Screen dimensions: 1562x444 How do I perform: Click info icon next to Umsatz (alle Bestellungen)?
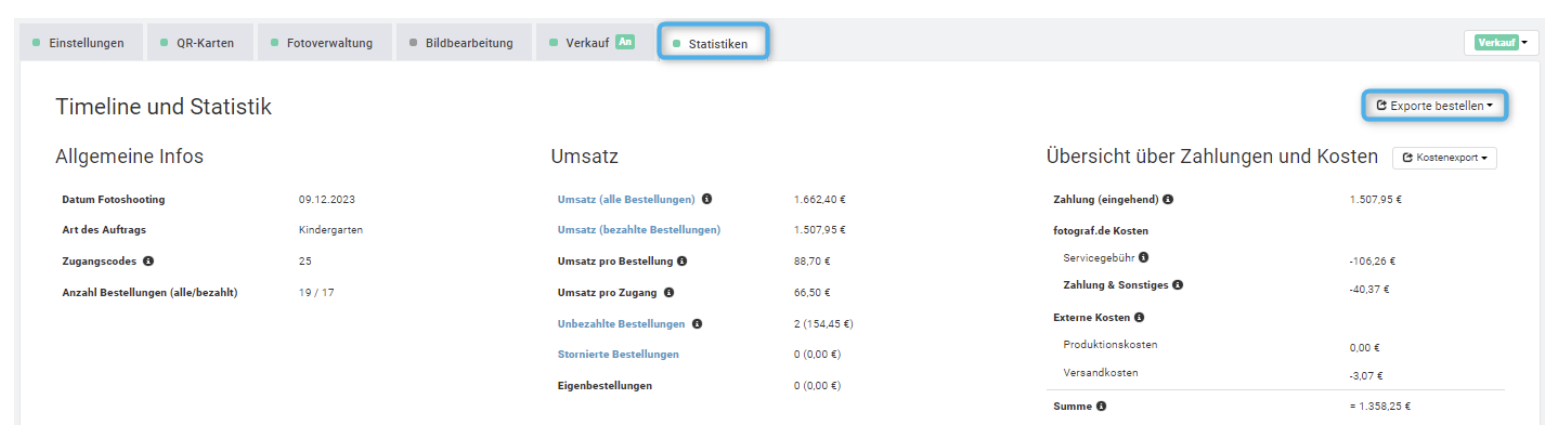(x=707, y=199)
